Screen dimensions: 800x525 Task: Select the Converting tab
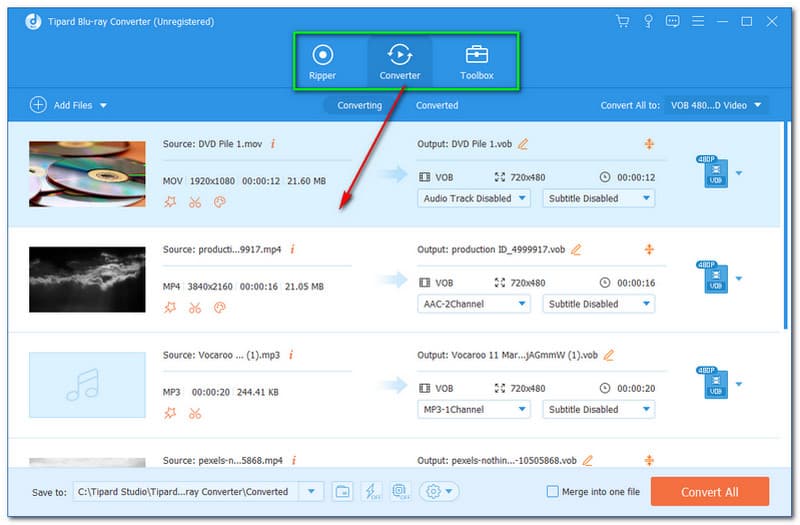tap(359, 105)
